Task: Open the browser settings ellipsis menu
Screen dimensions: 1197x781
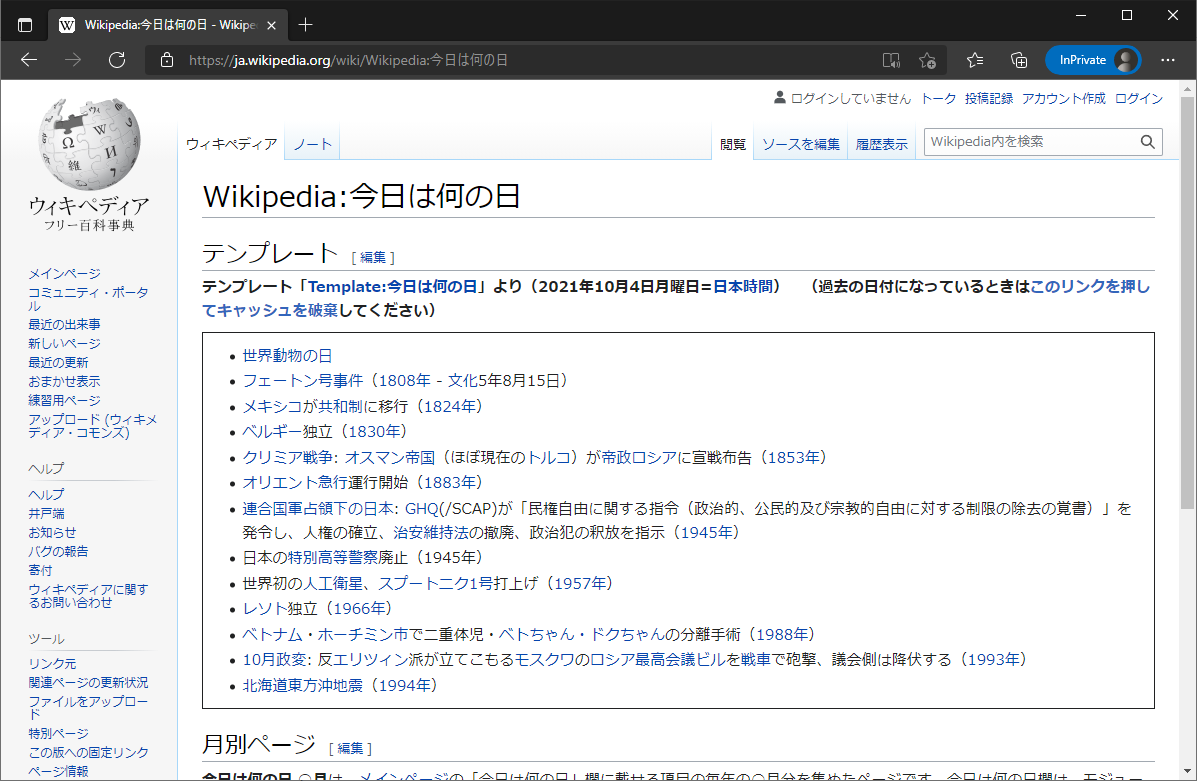Action: [x=1168, y=60]
